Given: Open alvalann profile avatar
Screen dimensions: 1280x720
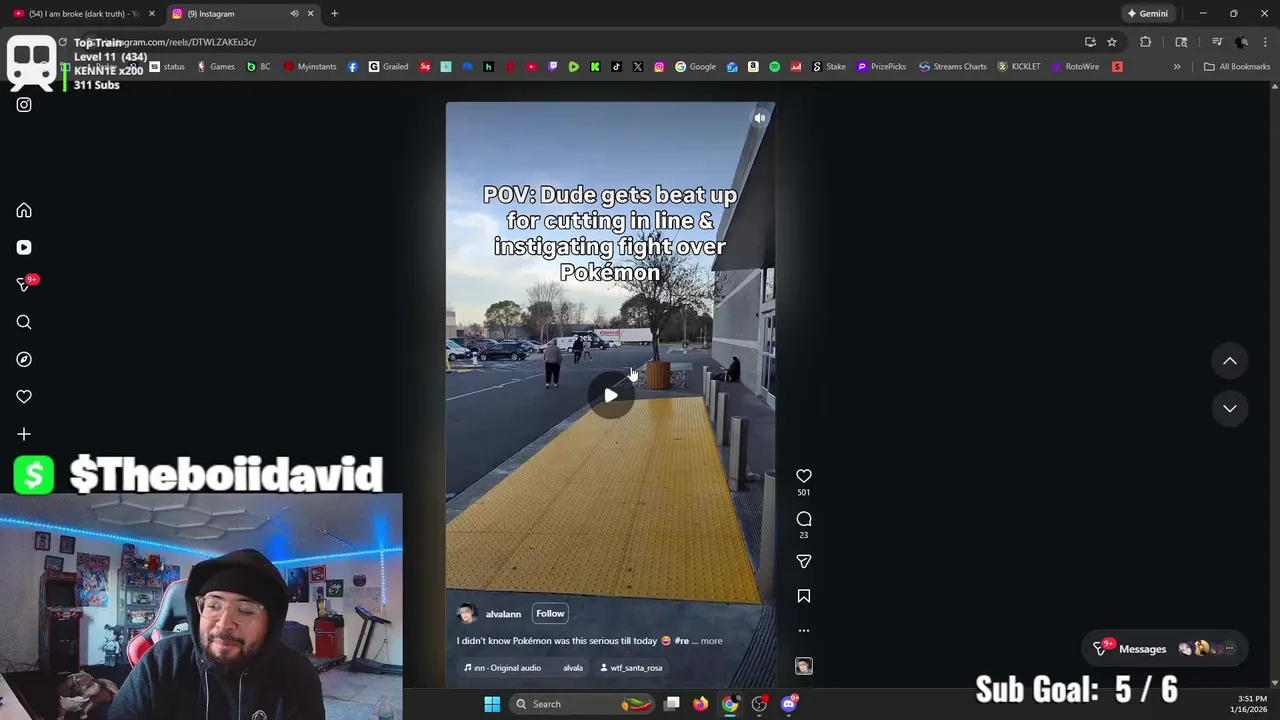Looking at the screenshot, I should click(x=466, y=614).
